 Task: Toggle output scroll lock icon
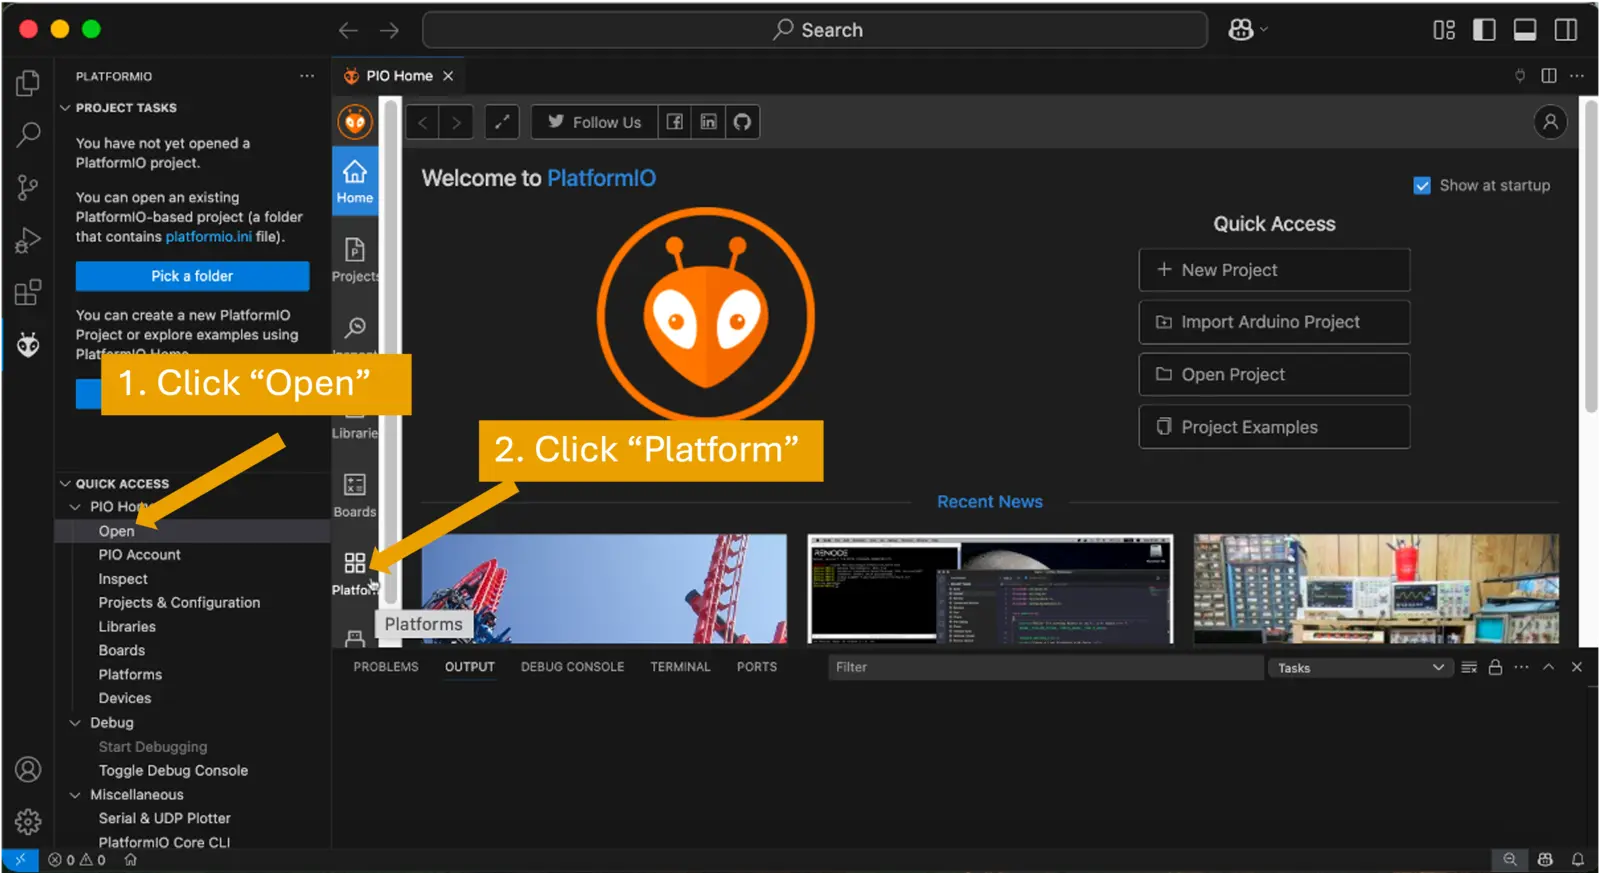coord(1495,667)
